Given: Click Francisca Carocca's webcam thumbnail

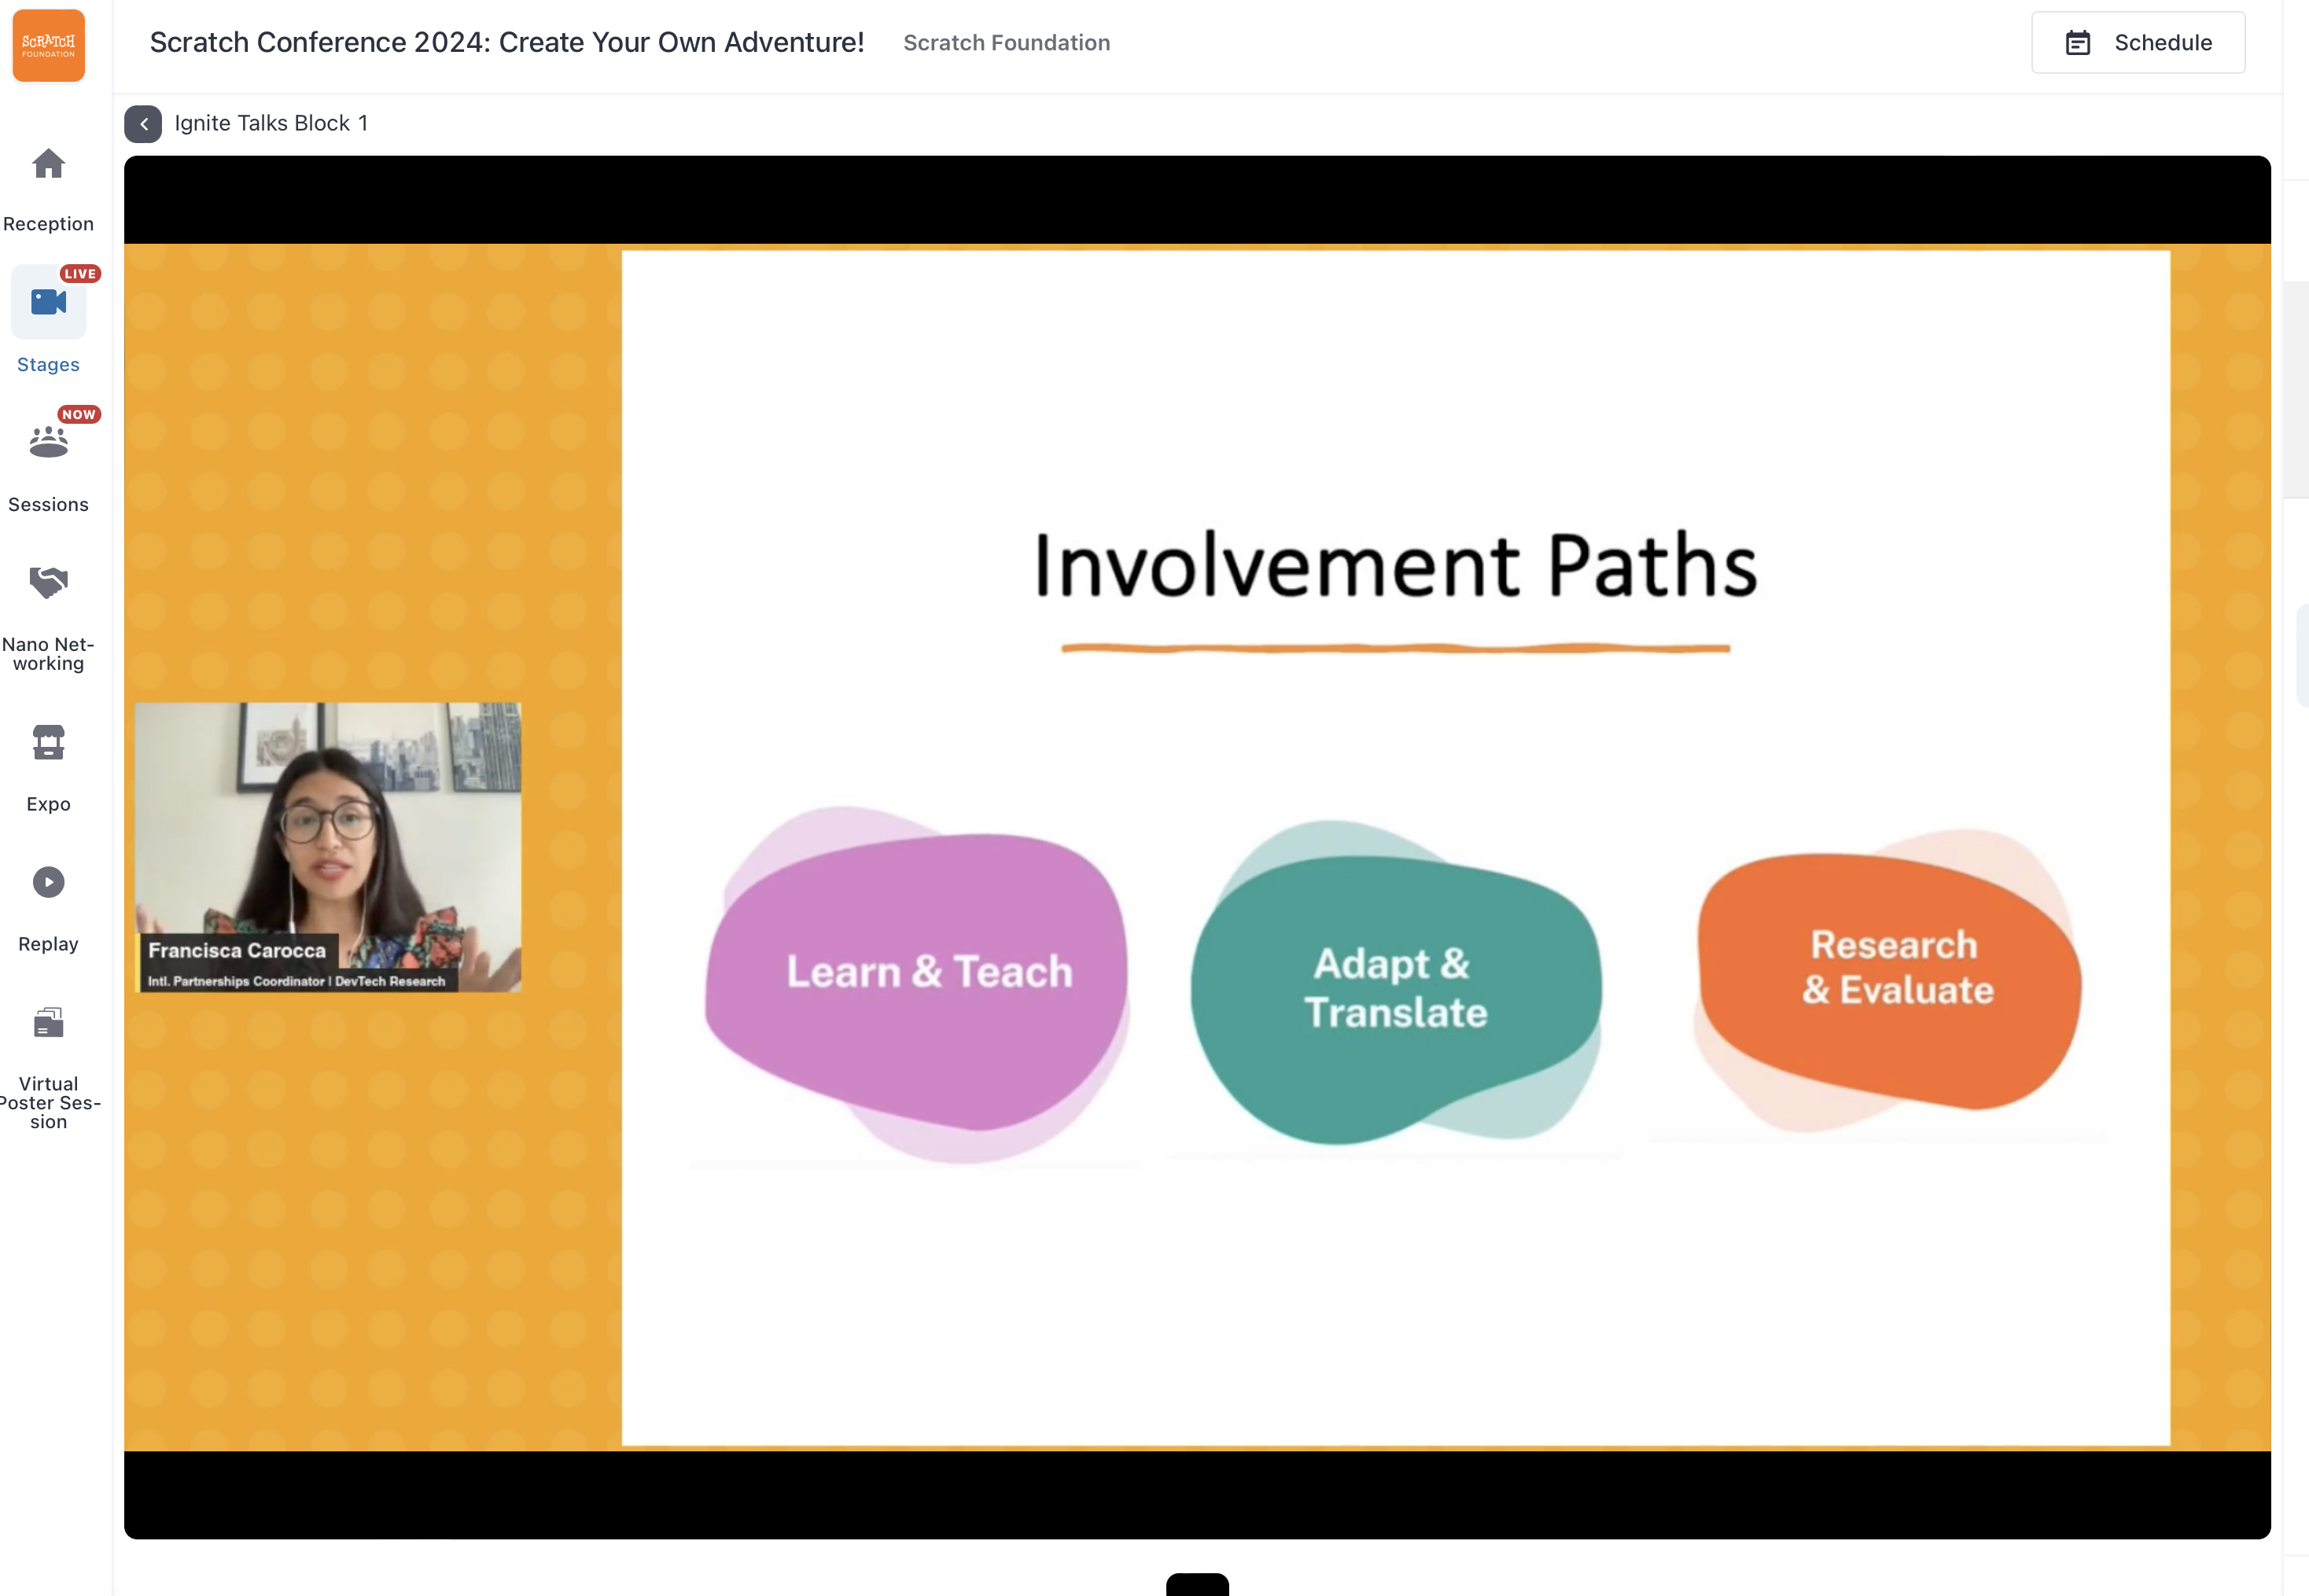Looking at the screenshot, I should pyautogui.click(x=328, y=846).
